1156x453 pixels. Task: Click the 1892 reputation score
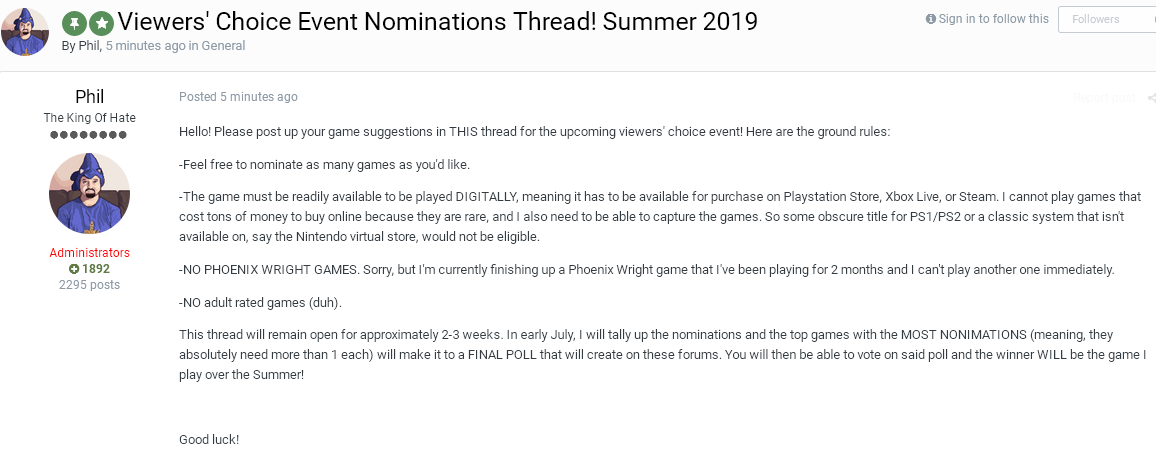click(x=96, y=269)
